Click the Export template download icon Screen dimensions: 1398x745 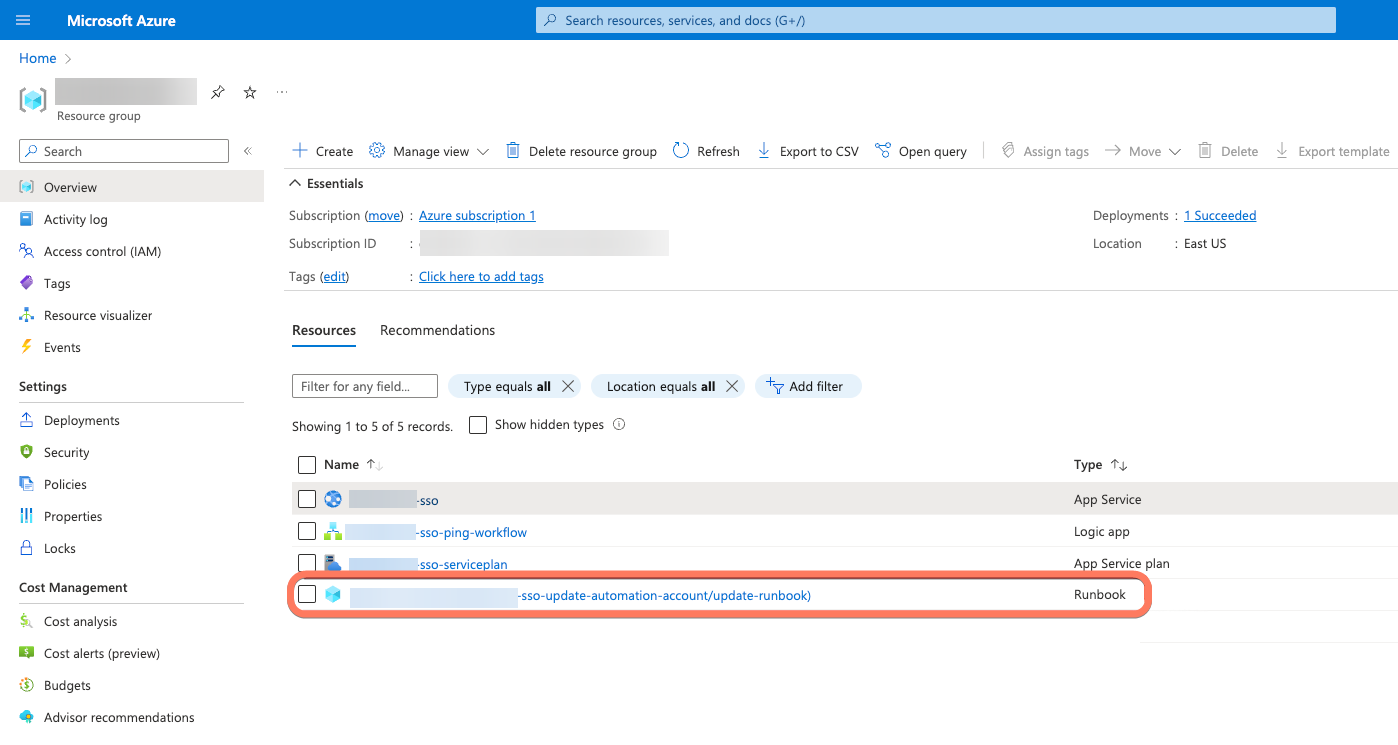click(x=1282, y=151)
